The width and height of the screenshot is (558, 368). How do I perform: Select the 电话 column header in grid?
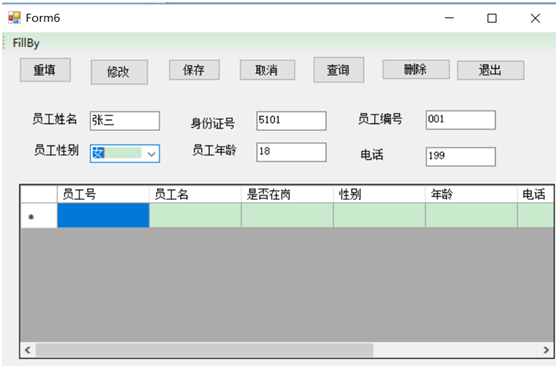point(536,194)
